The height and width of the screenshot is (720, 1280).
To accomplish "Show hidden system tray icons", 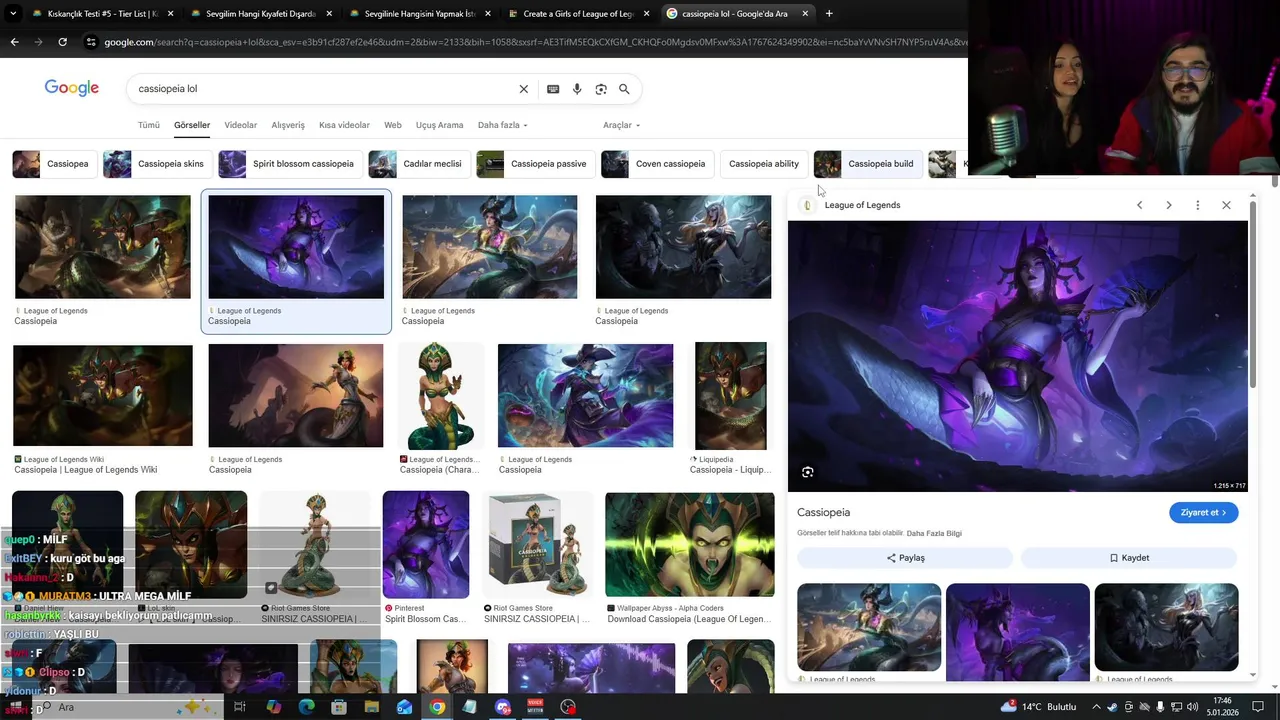I will pyautogui.click(x=1096, y=707).
